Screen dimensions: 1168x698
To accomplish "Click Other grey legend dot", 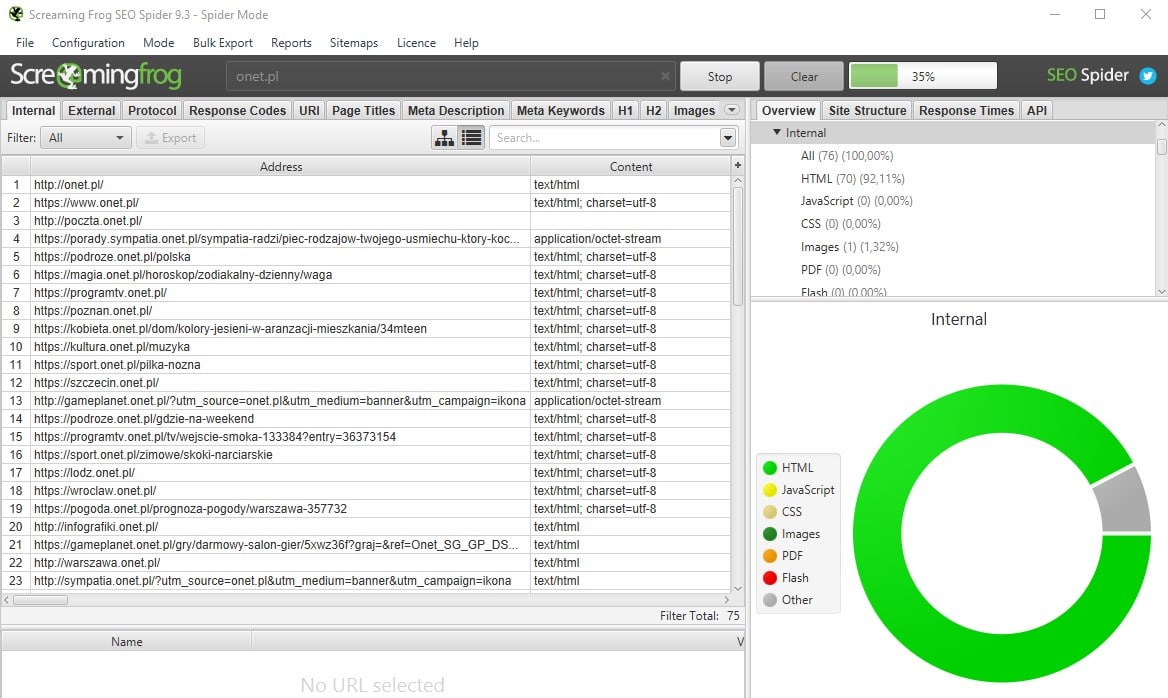I will point(770,600).
